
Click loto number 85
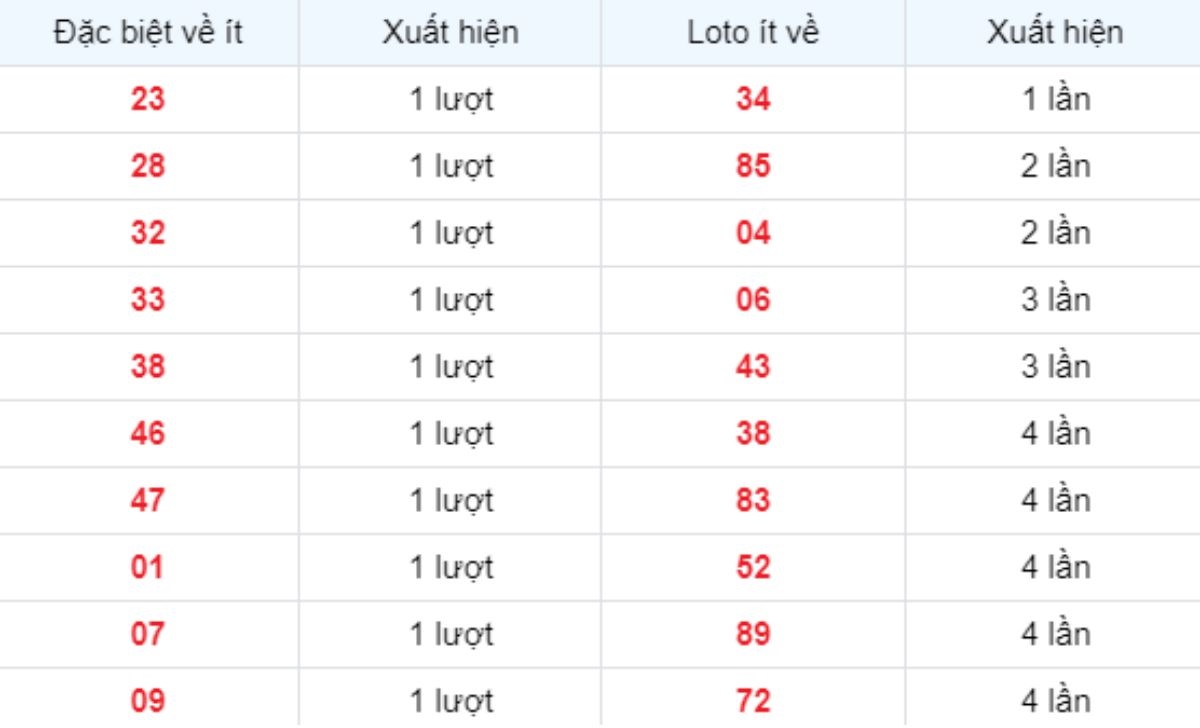point(753,166)
